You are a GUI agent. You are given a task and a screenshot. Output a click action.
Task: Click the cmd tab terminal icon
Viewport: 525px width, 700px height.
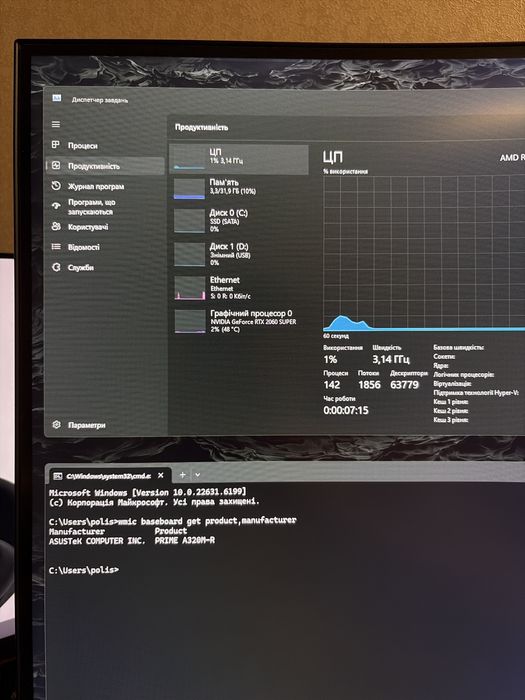[x=58, y=476]
